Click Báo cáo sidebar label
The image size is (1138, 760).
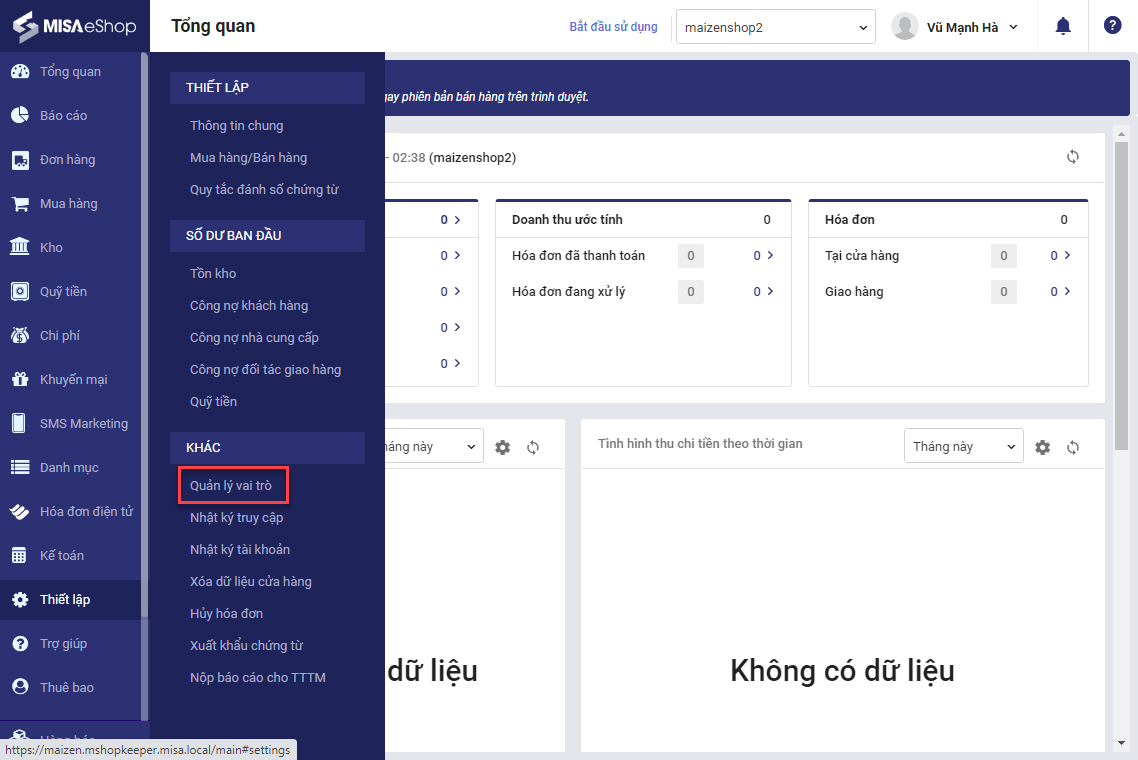click(x=63, y=115)
